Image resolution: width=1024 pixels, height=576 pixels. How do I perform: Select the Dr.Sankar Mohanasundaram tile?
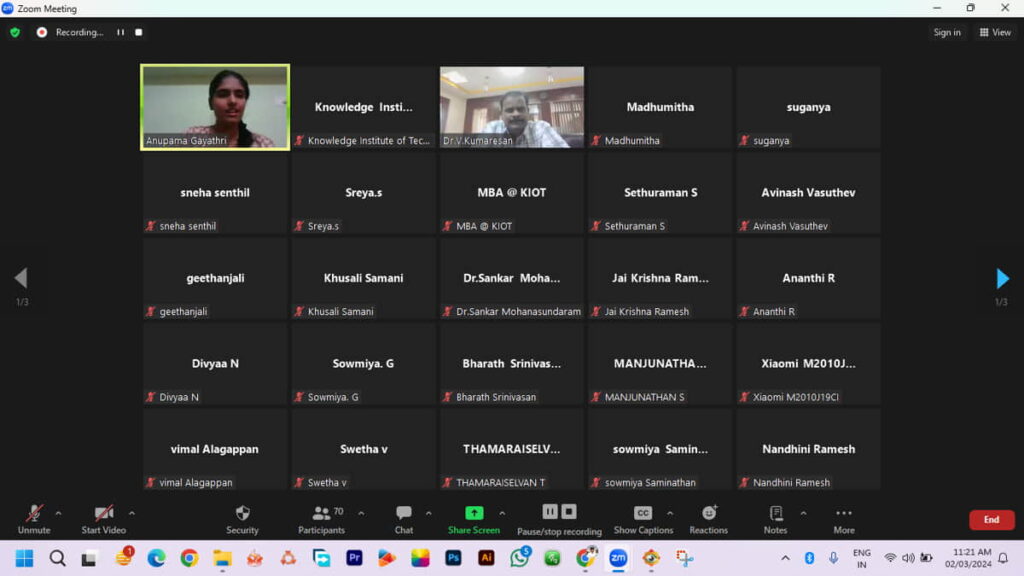click(x=512, y=278)
